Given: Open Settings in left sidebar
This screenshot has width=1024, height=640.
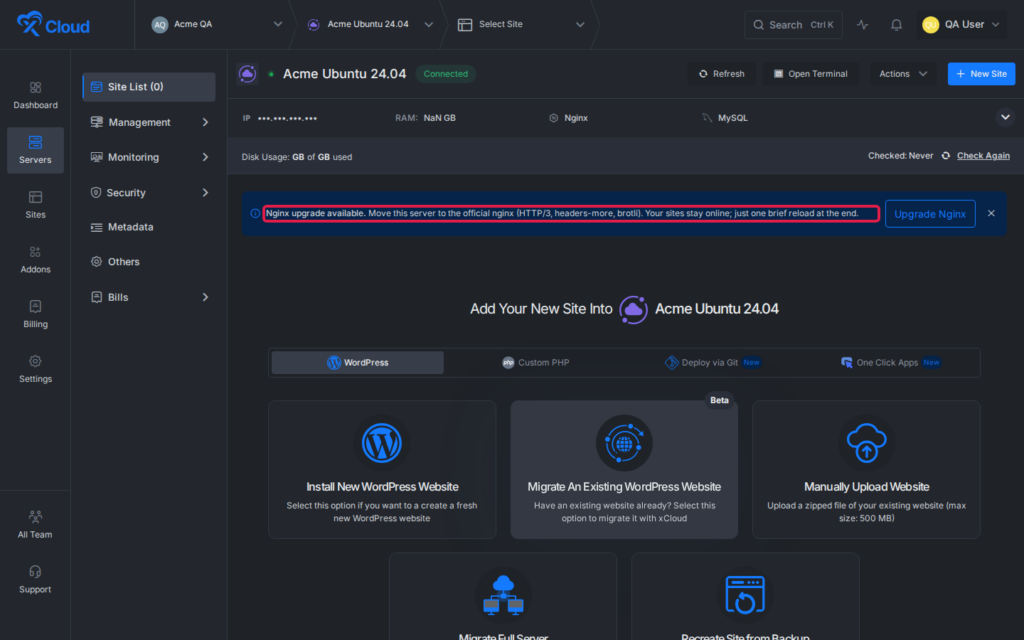Looking at the screenshot, I should (35, 370).
